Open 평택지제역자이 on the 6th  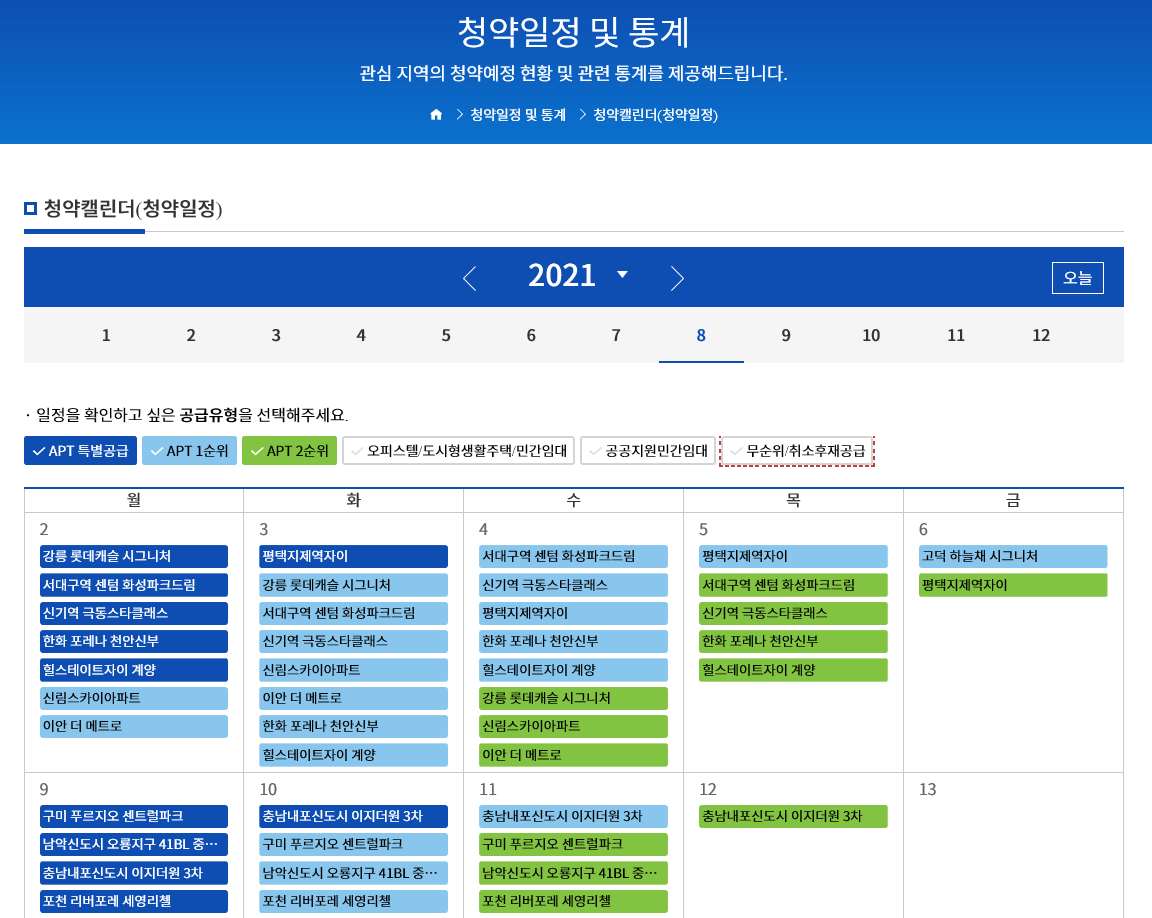(1012, 585)
